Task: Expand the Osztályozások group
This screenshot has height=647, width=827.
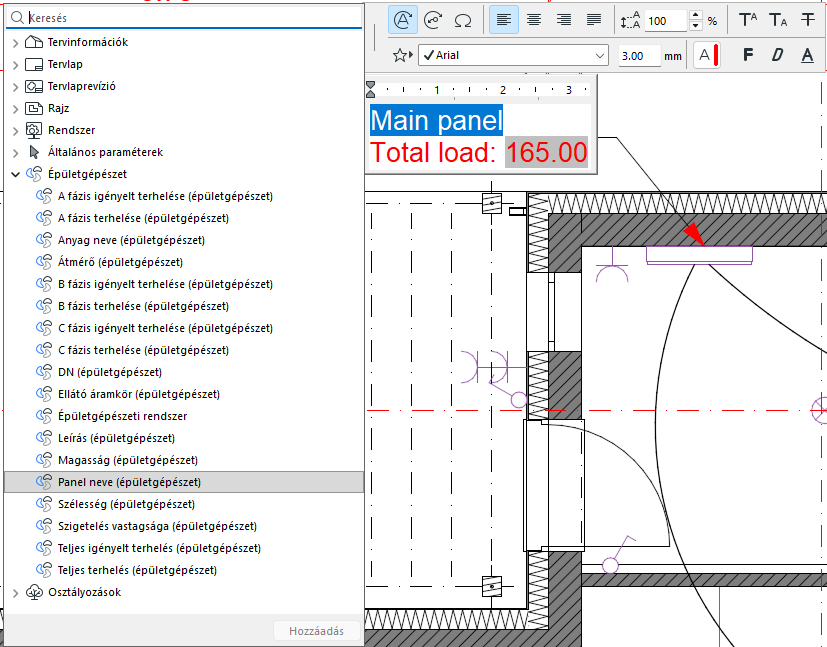Action: 15,593
